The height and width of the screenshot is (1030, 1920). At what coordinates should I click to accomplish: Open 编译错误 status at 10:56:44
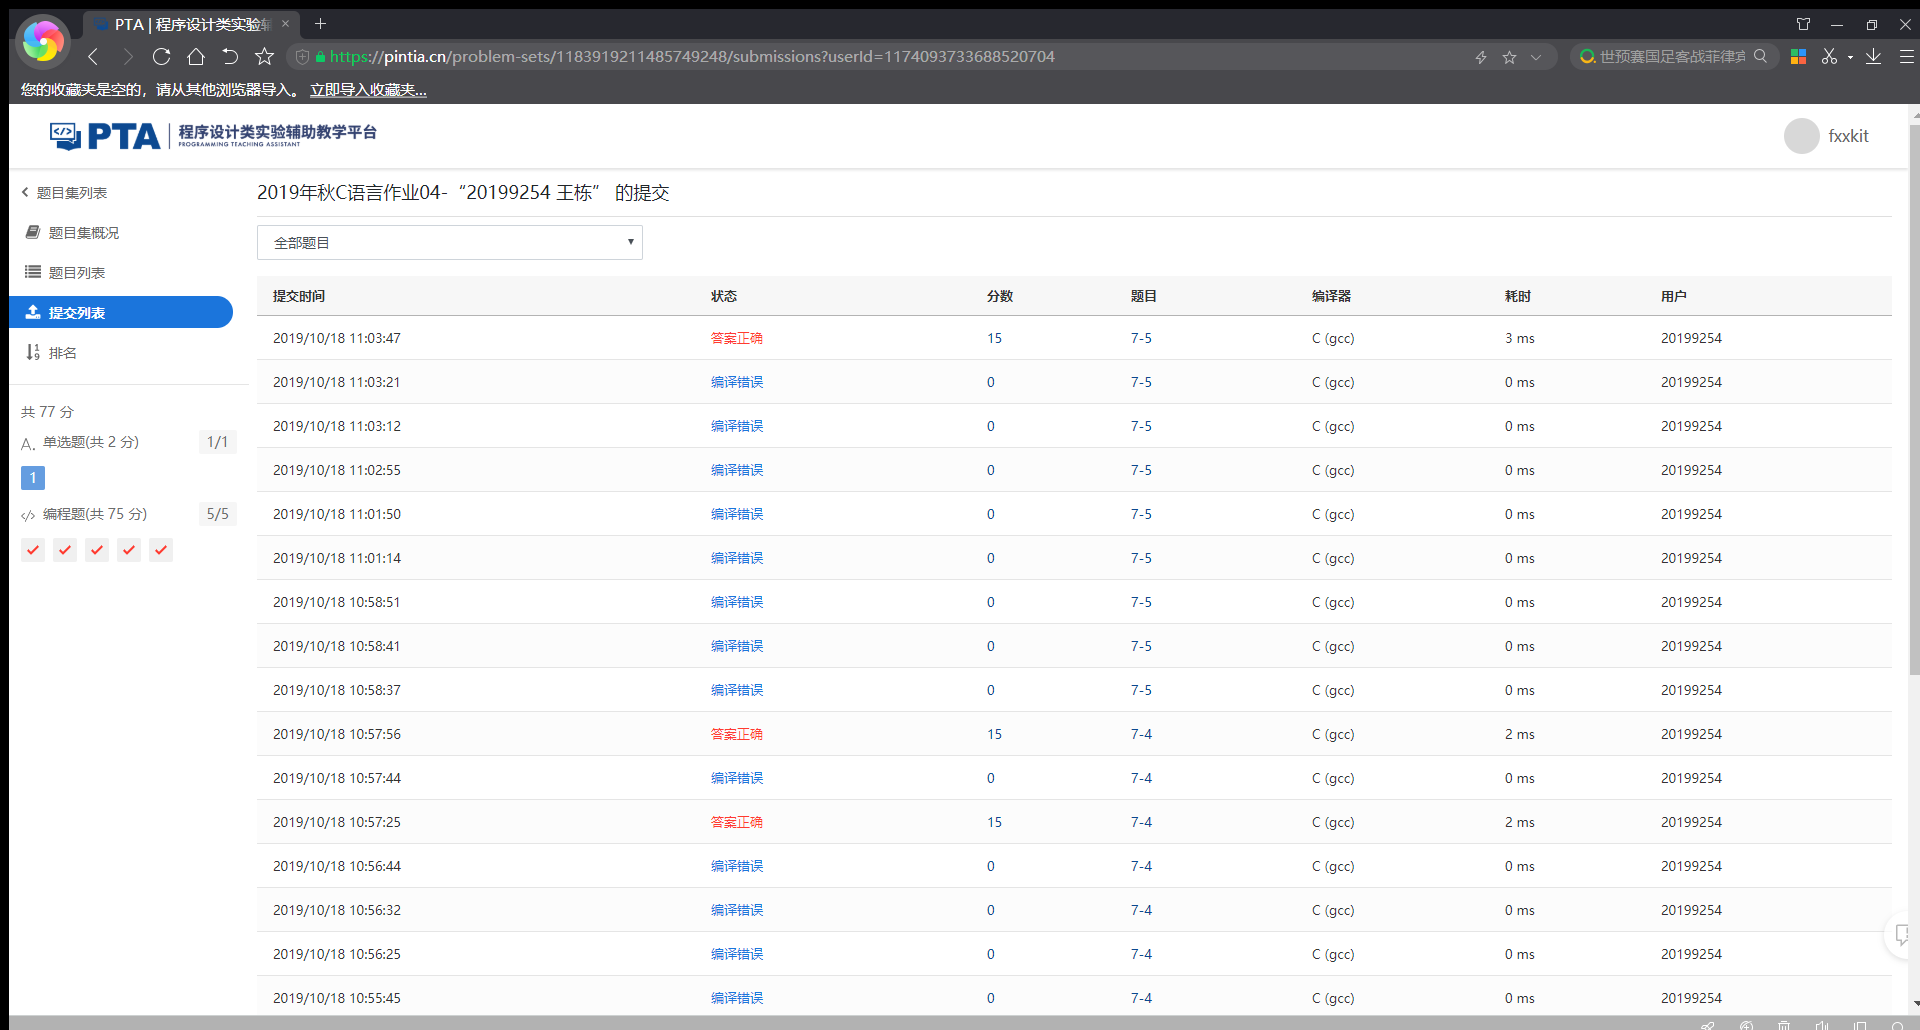736,866
